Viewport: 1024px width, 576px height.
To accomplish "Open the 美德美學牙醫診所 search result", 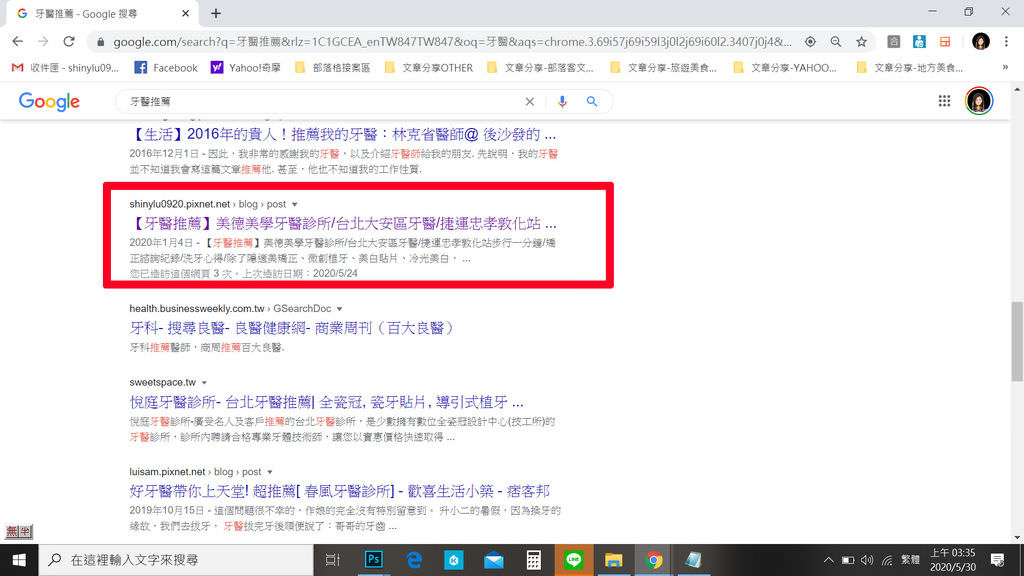I will [343, 223].
